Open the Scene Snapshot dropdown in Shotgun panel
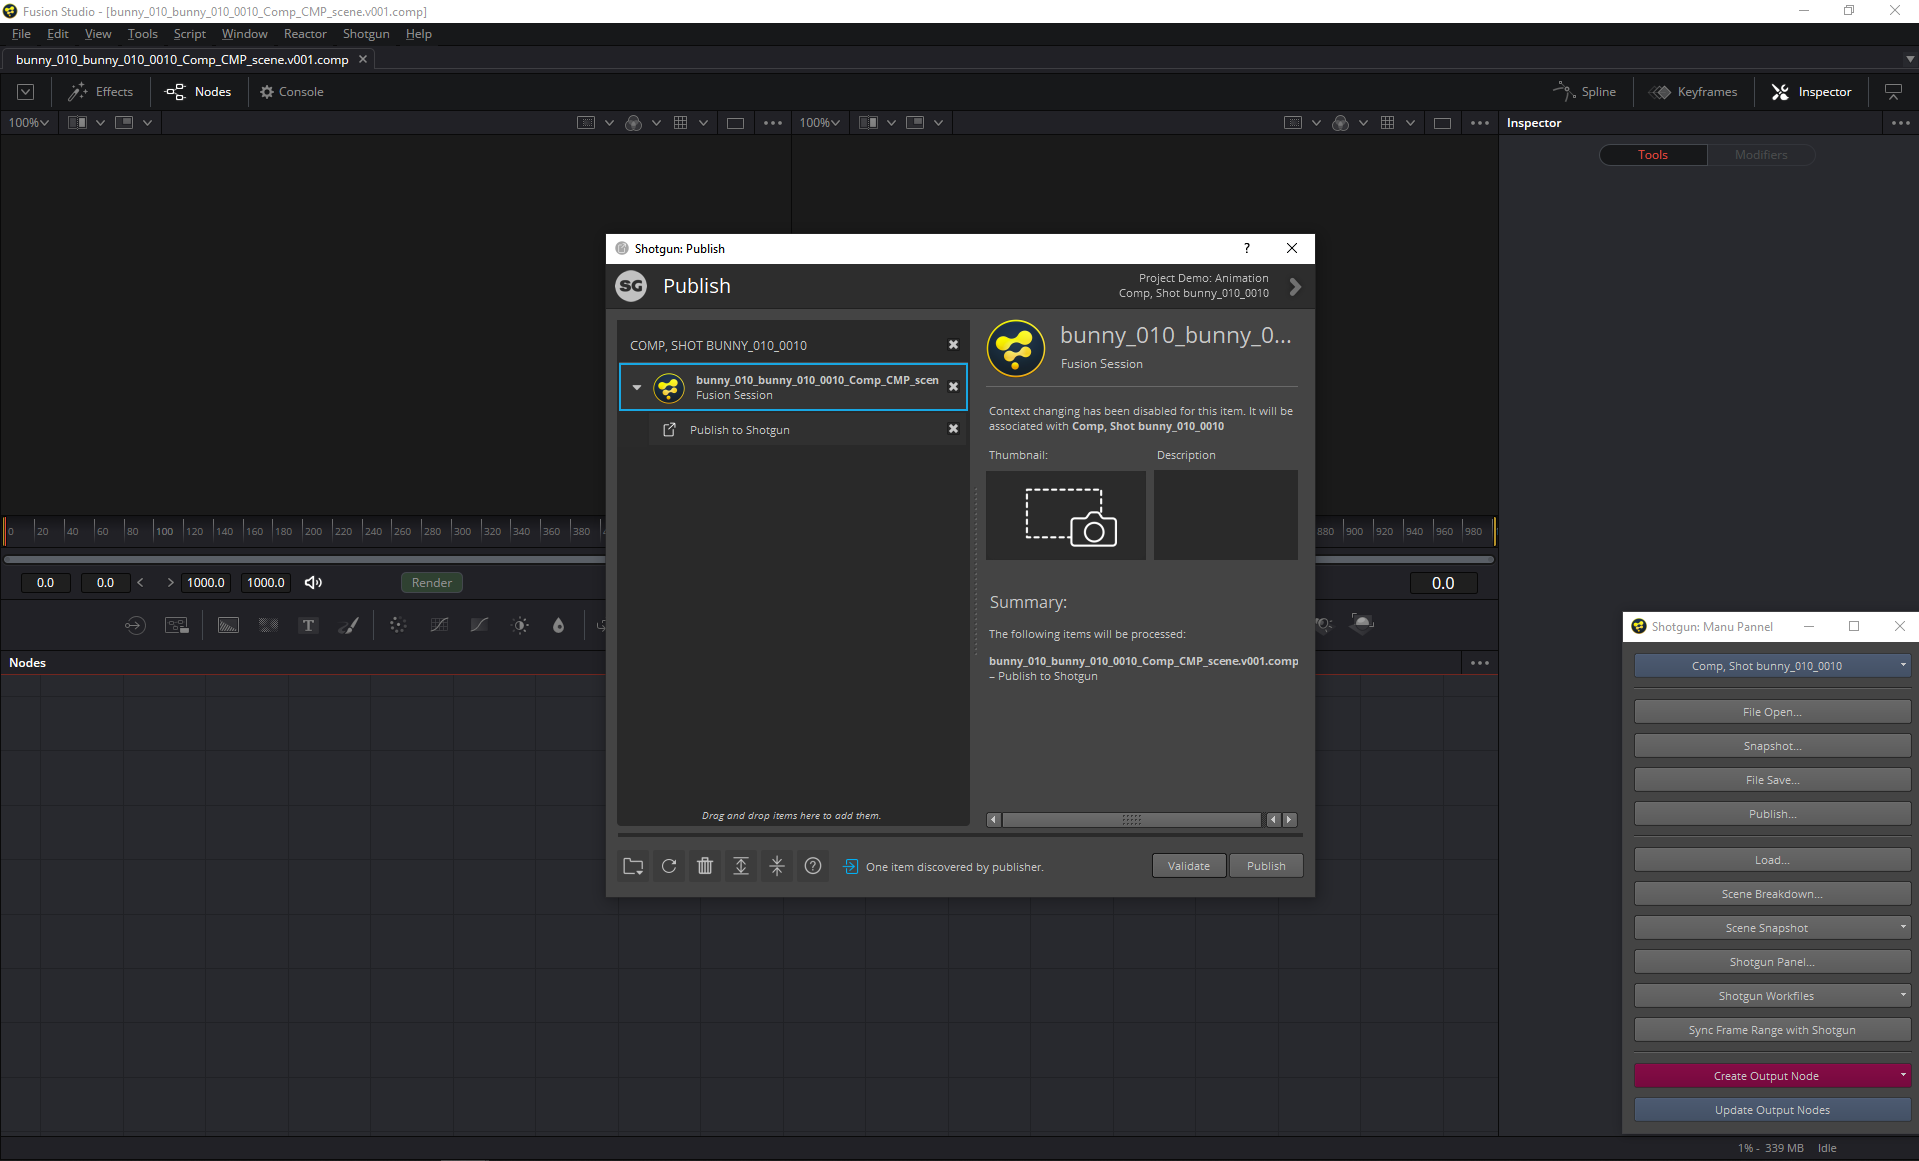Screen dimensions: 1919x1161 pyautogui.click(x=1902, y=927)
